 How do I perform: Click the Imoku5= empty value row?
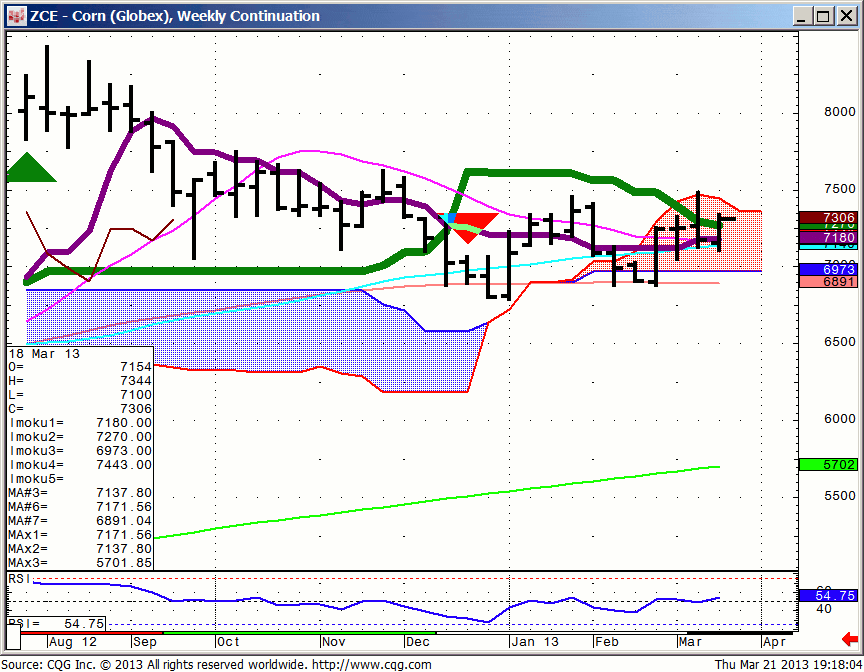(80, 479)
